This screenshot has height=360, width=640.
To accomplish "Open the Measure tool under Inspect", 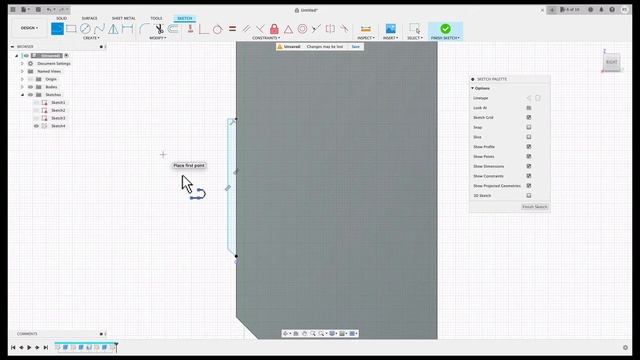I will (366, 29).
